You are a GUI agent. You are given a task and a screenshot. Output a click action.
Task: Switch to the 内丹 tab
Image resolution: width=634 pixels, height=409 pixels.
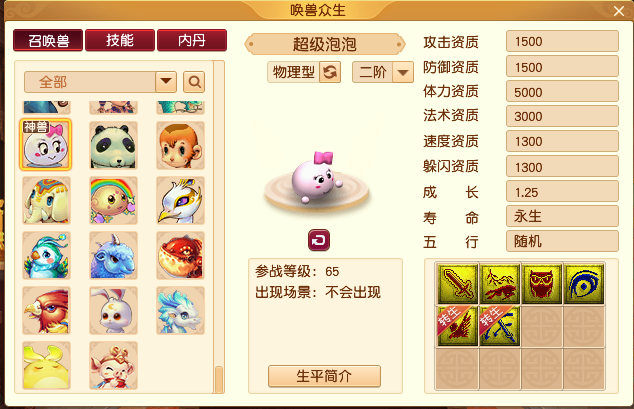pyautogui.click(x=192, y=40)
